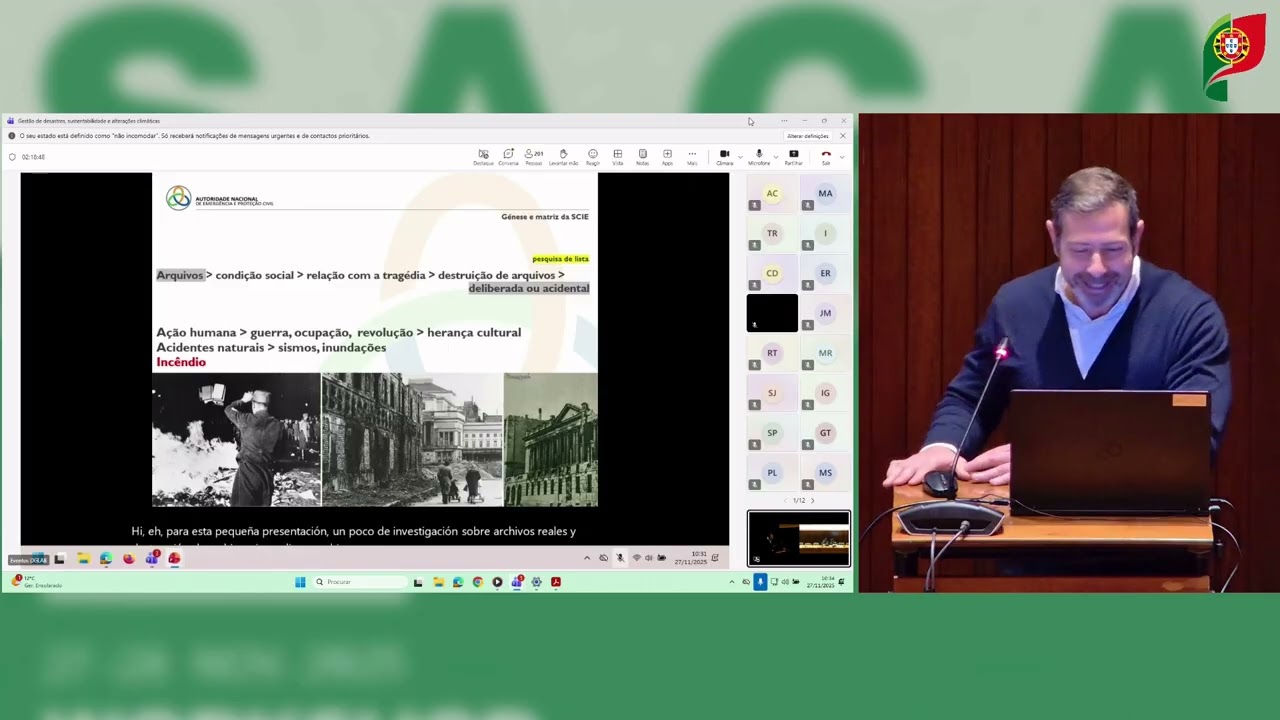Select the black video participant tile

point(772,313)
